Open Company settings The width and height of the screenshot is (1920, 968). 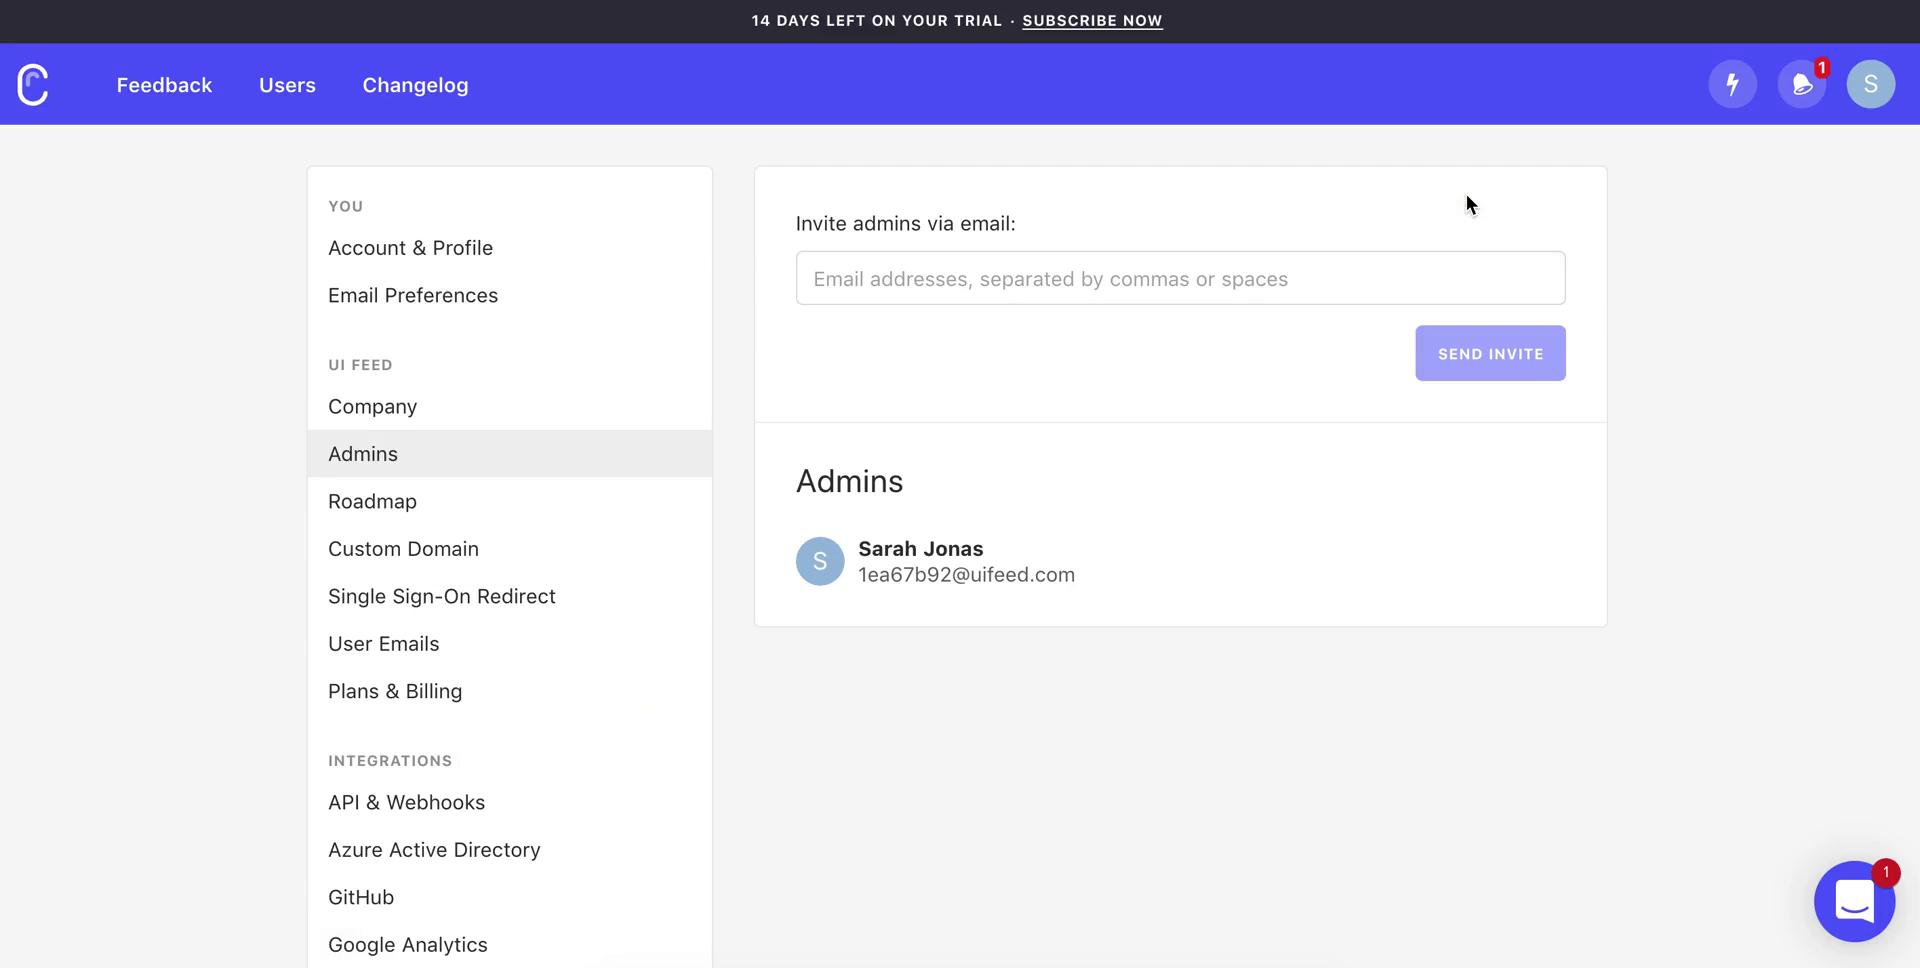(372, 407)
